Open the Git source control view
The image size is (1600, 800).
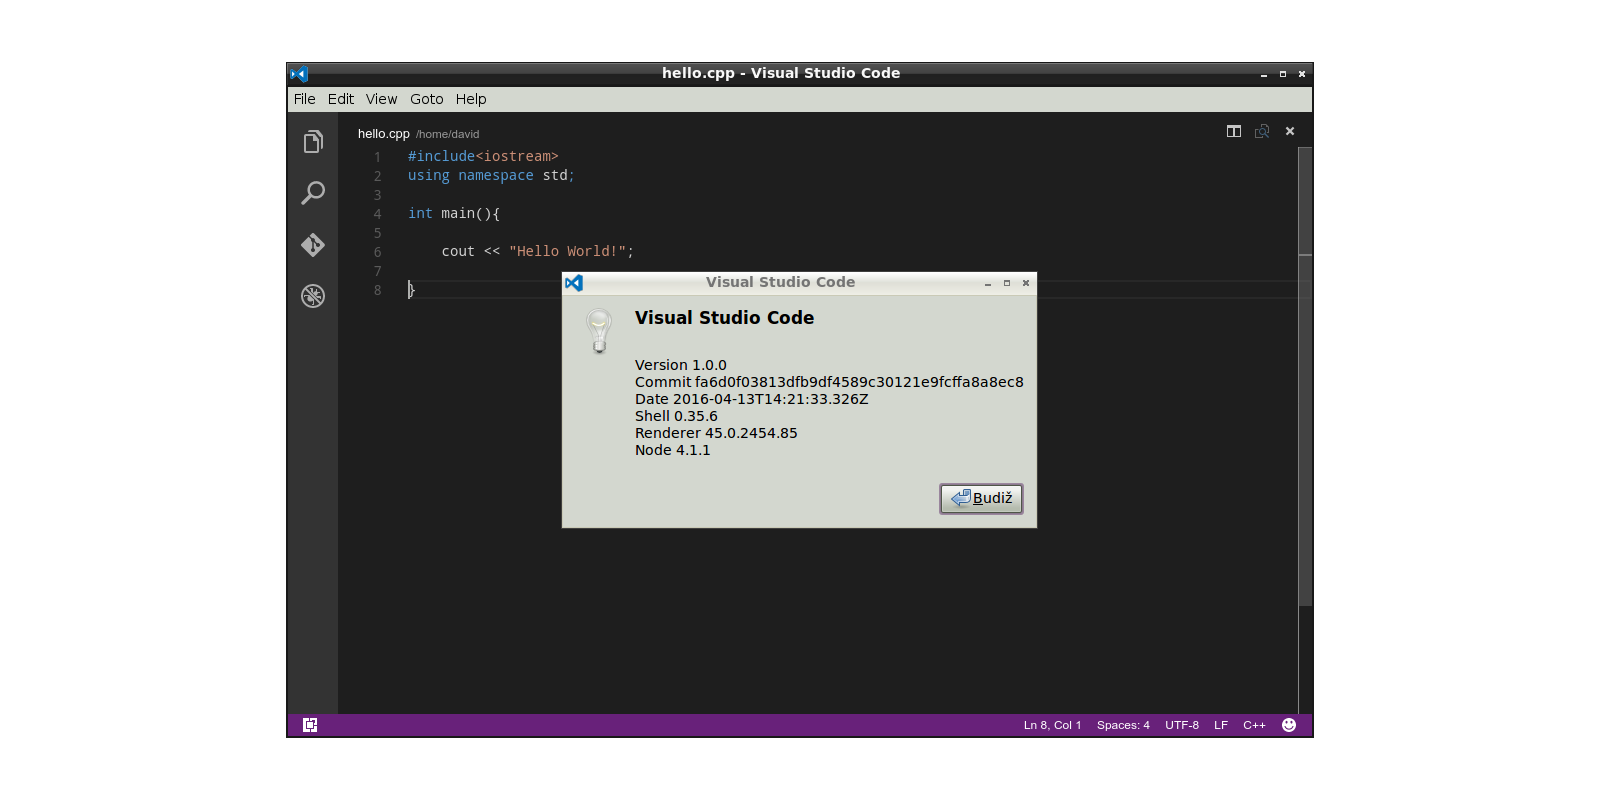pyautogui.click(x=313, y=245)
